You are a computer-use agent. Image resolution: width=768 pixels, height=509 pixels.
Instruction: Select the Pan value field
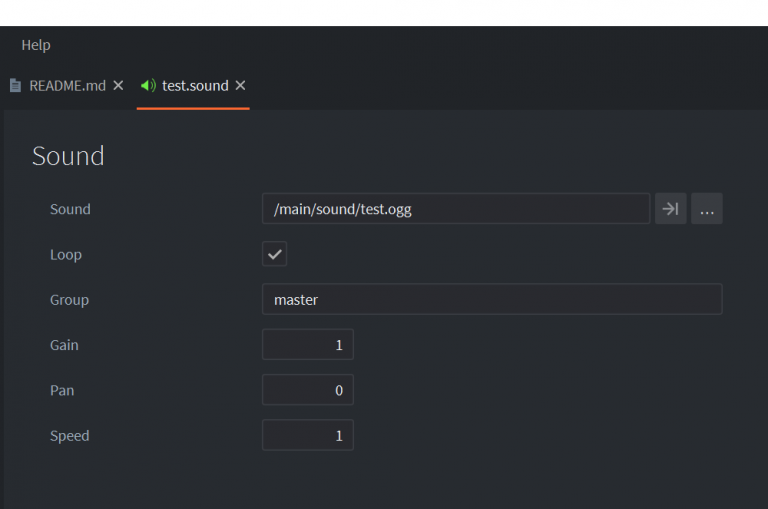(307, 390)
